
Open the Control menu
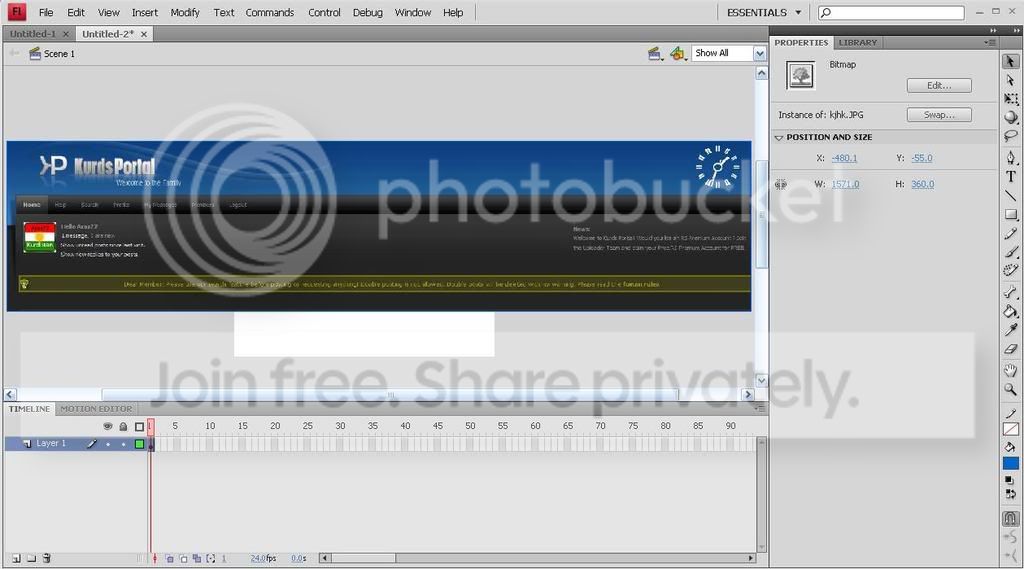[324, 12]
